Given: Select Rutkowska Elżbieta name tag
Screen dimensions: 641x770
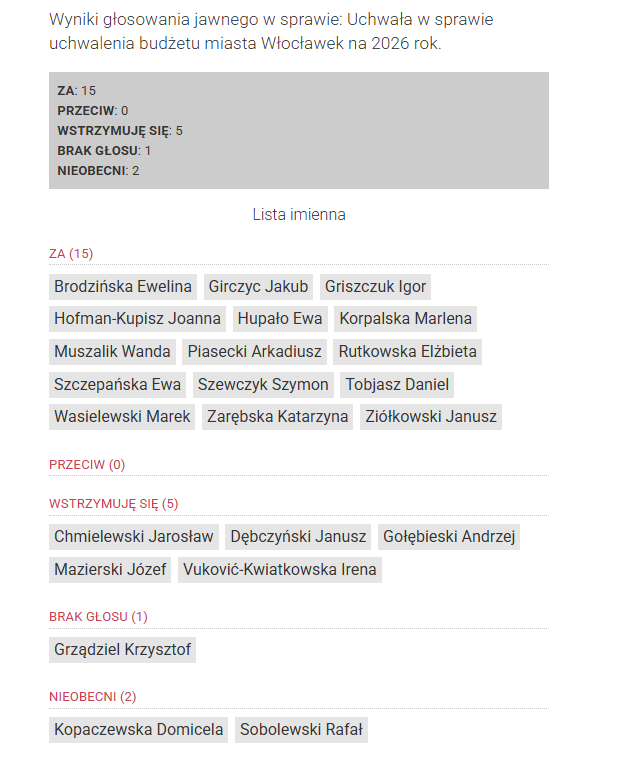Looking at the screenshot, I should 408,352.
